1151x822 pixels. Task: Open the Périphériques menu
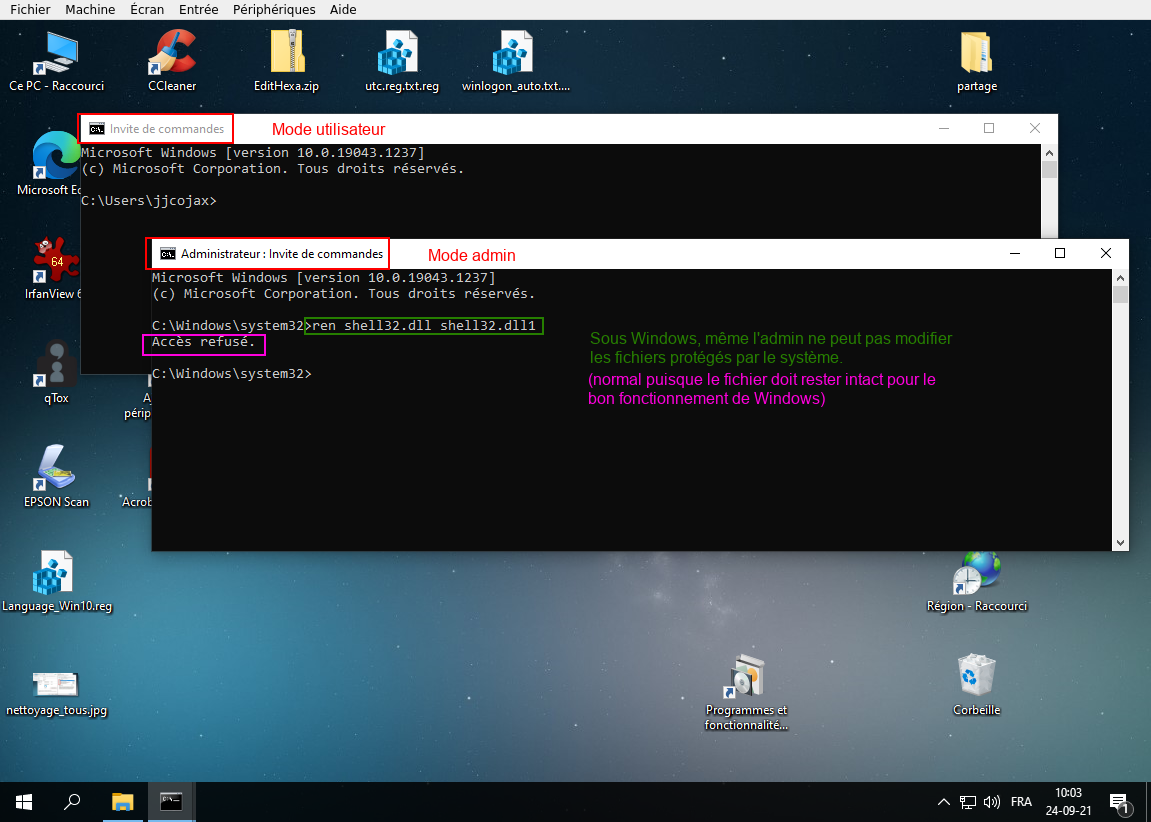[274, 9]
